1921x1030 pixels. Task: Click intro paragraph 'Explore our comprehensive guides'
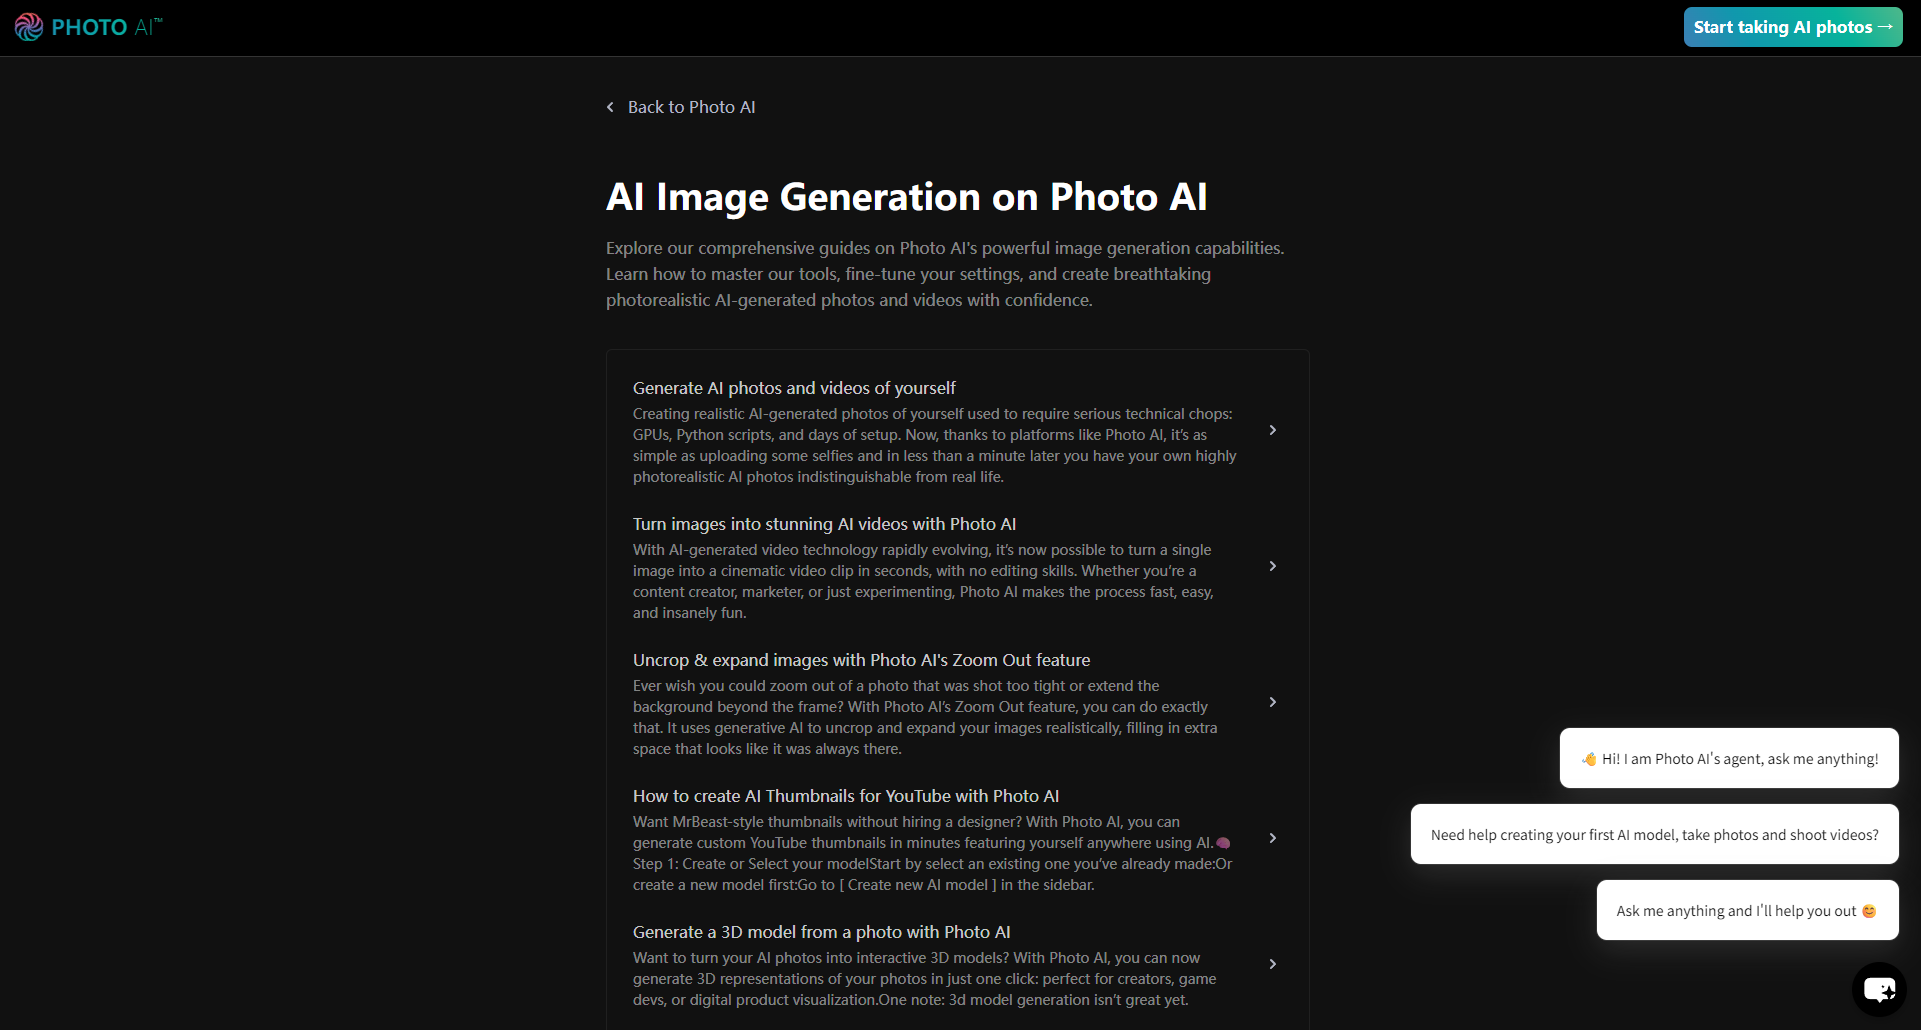pyautogui.click(x=945, y=274)
